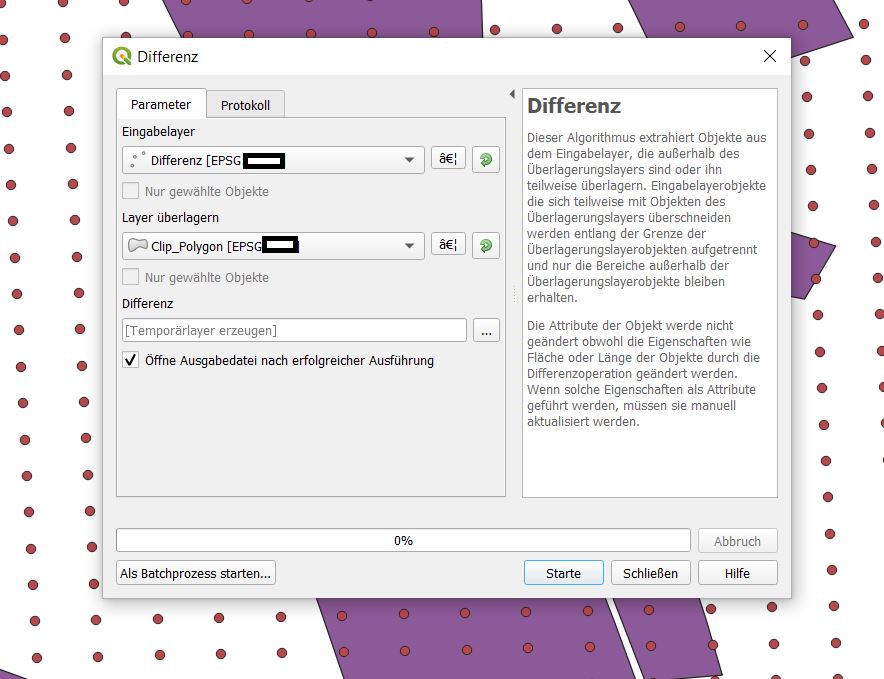
Task: Enable Nur gewählte Objekte under Layer überlagern
Action: tap(131, 277)
